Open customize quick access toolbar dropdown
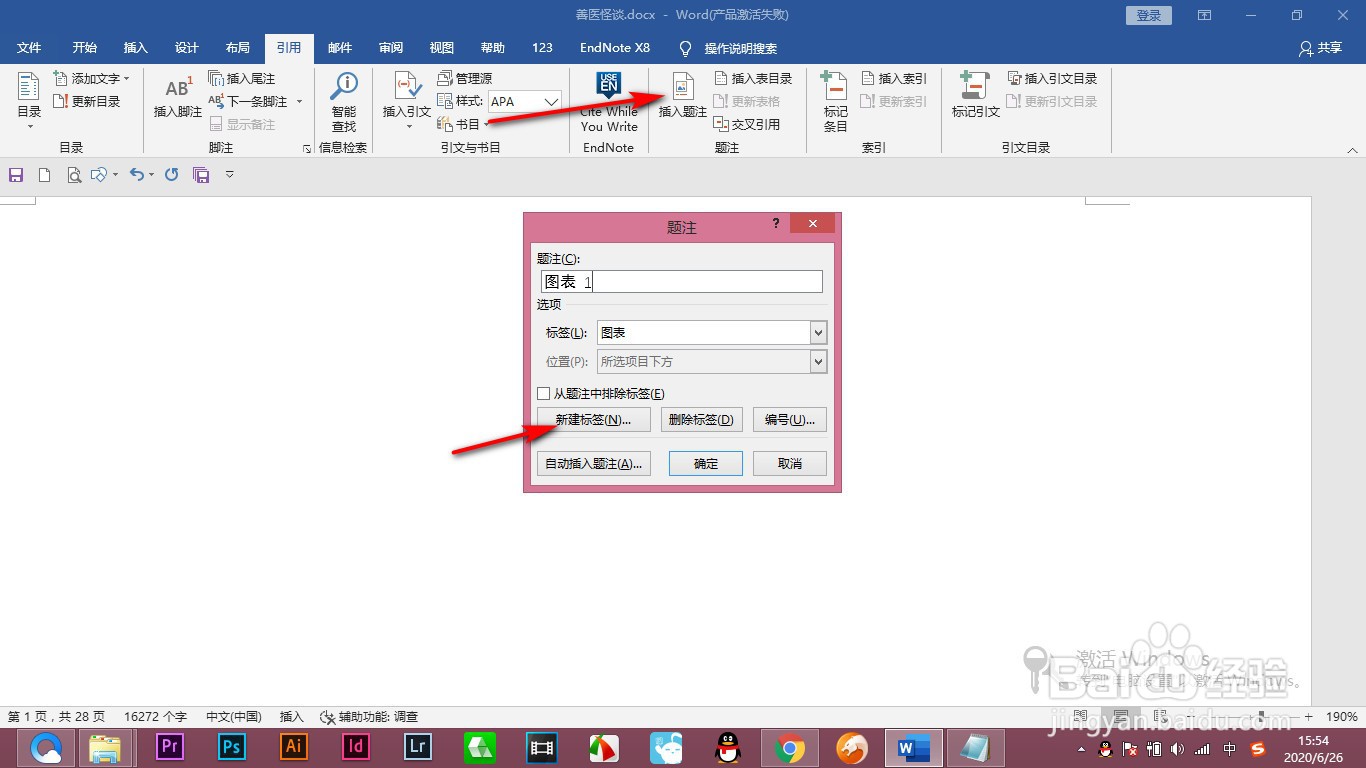 (x=229, y=175)
